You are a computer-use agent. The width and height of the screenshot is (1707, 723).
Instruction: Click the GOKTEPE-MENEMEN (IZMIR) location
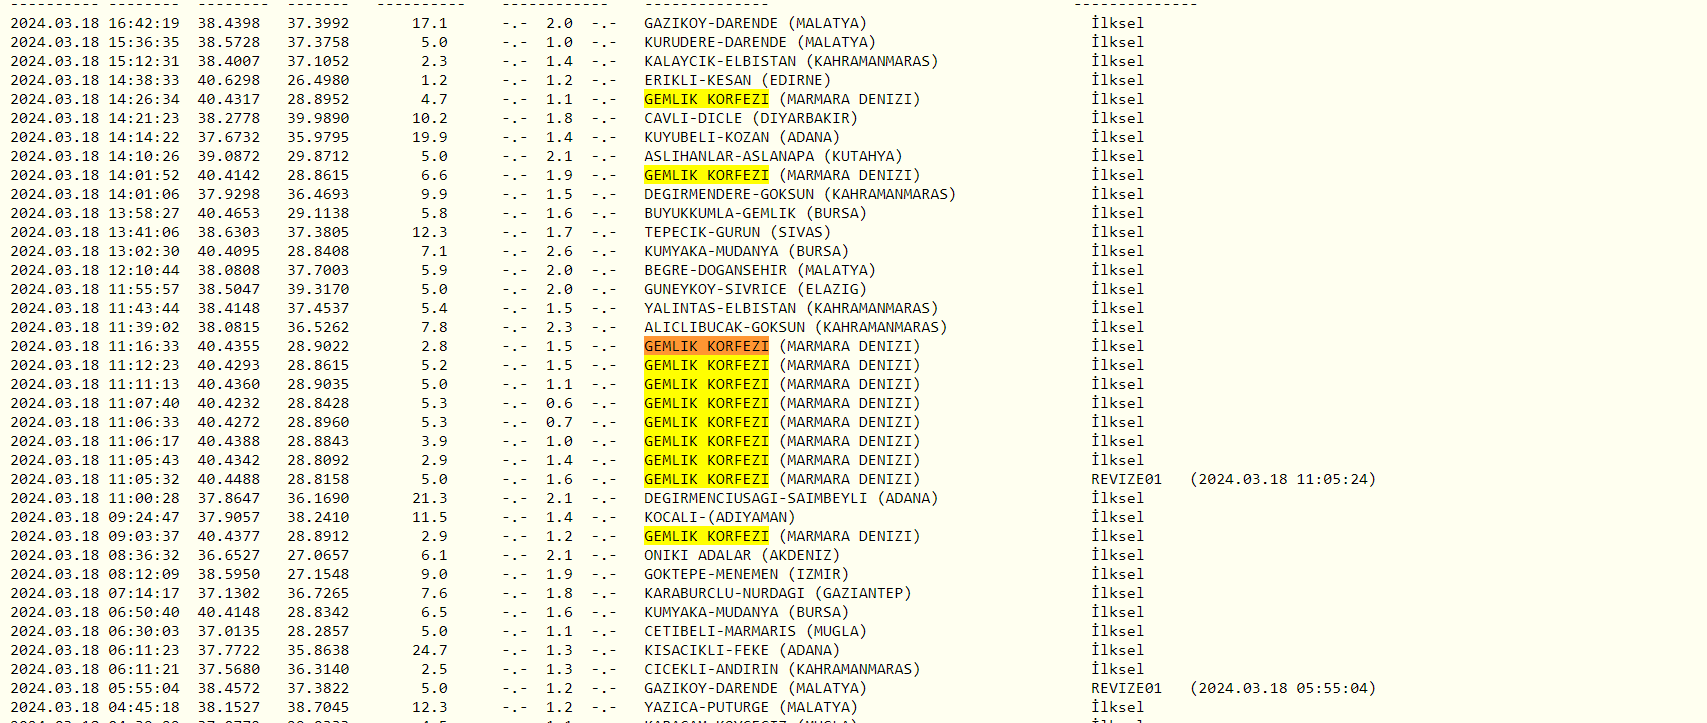[x=746, y=574]
